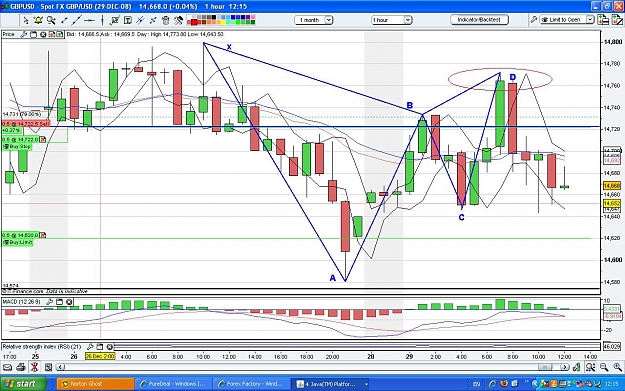Switch to PureDeal taskbar window
This screenshot has height=391, width=625.
point(174,384)
